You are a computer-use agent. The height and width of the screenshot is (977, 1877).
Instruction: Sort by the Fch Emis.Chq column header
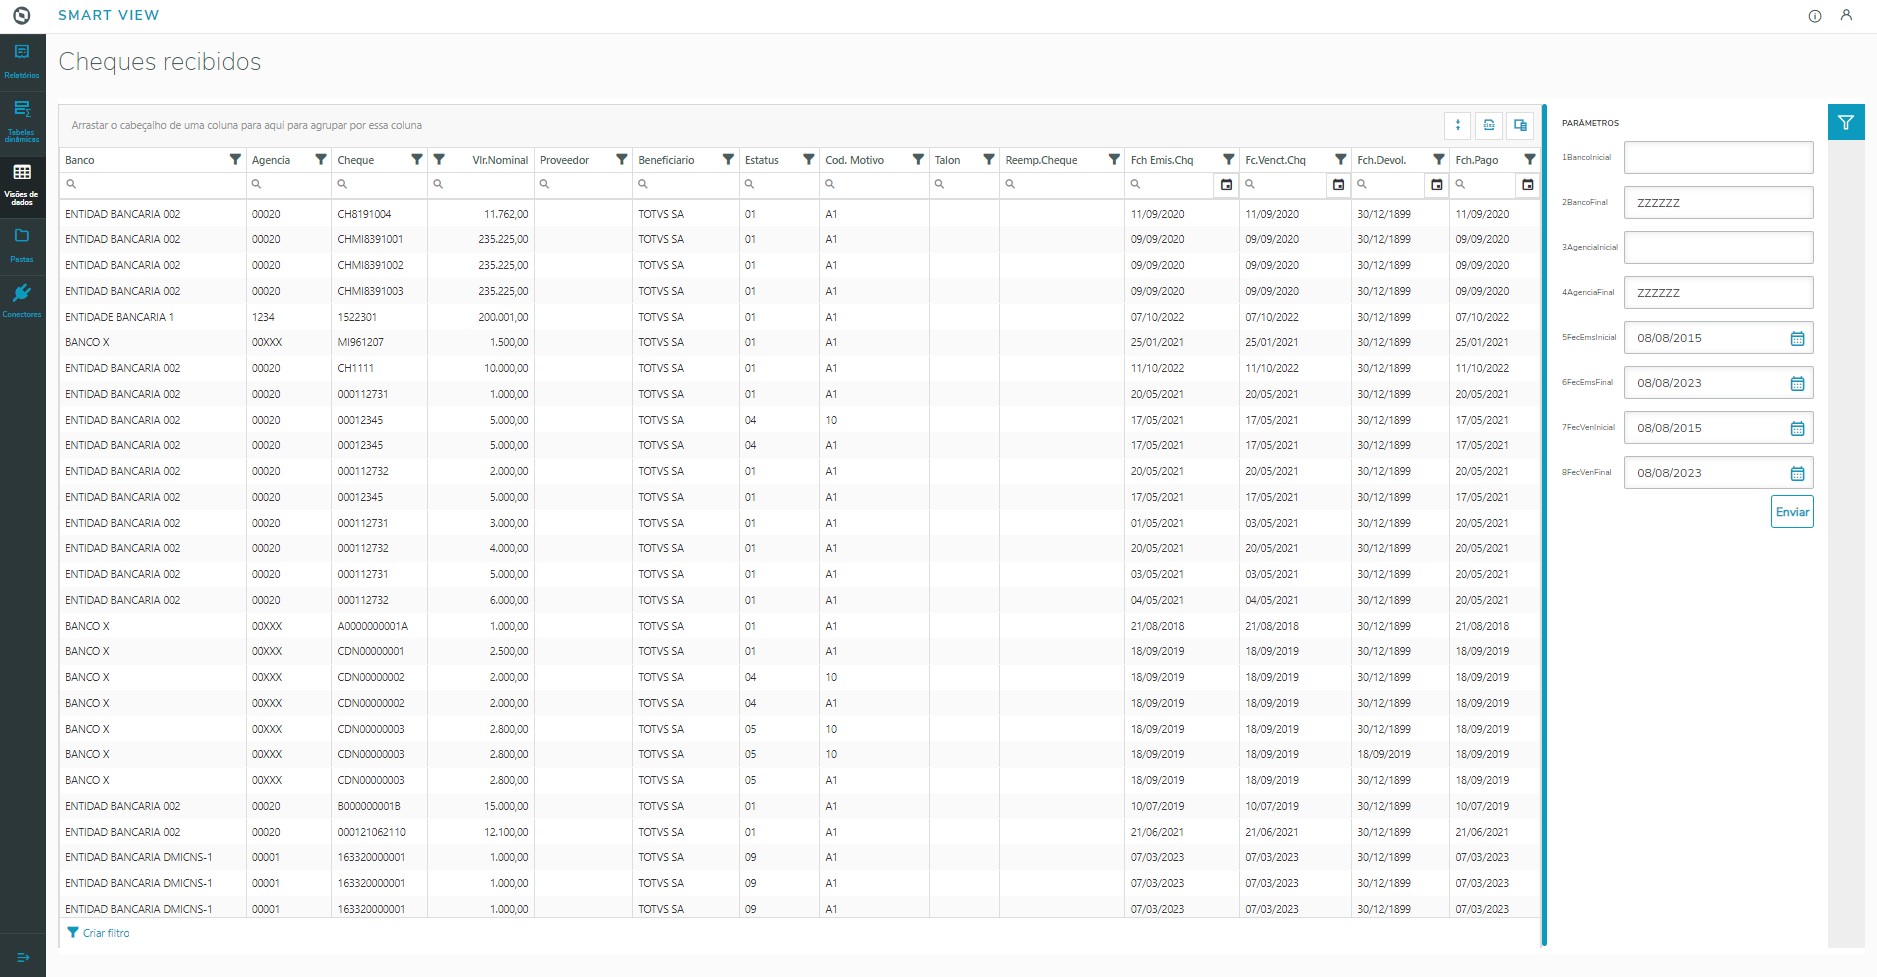(x=1162, y=160)
